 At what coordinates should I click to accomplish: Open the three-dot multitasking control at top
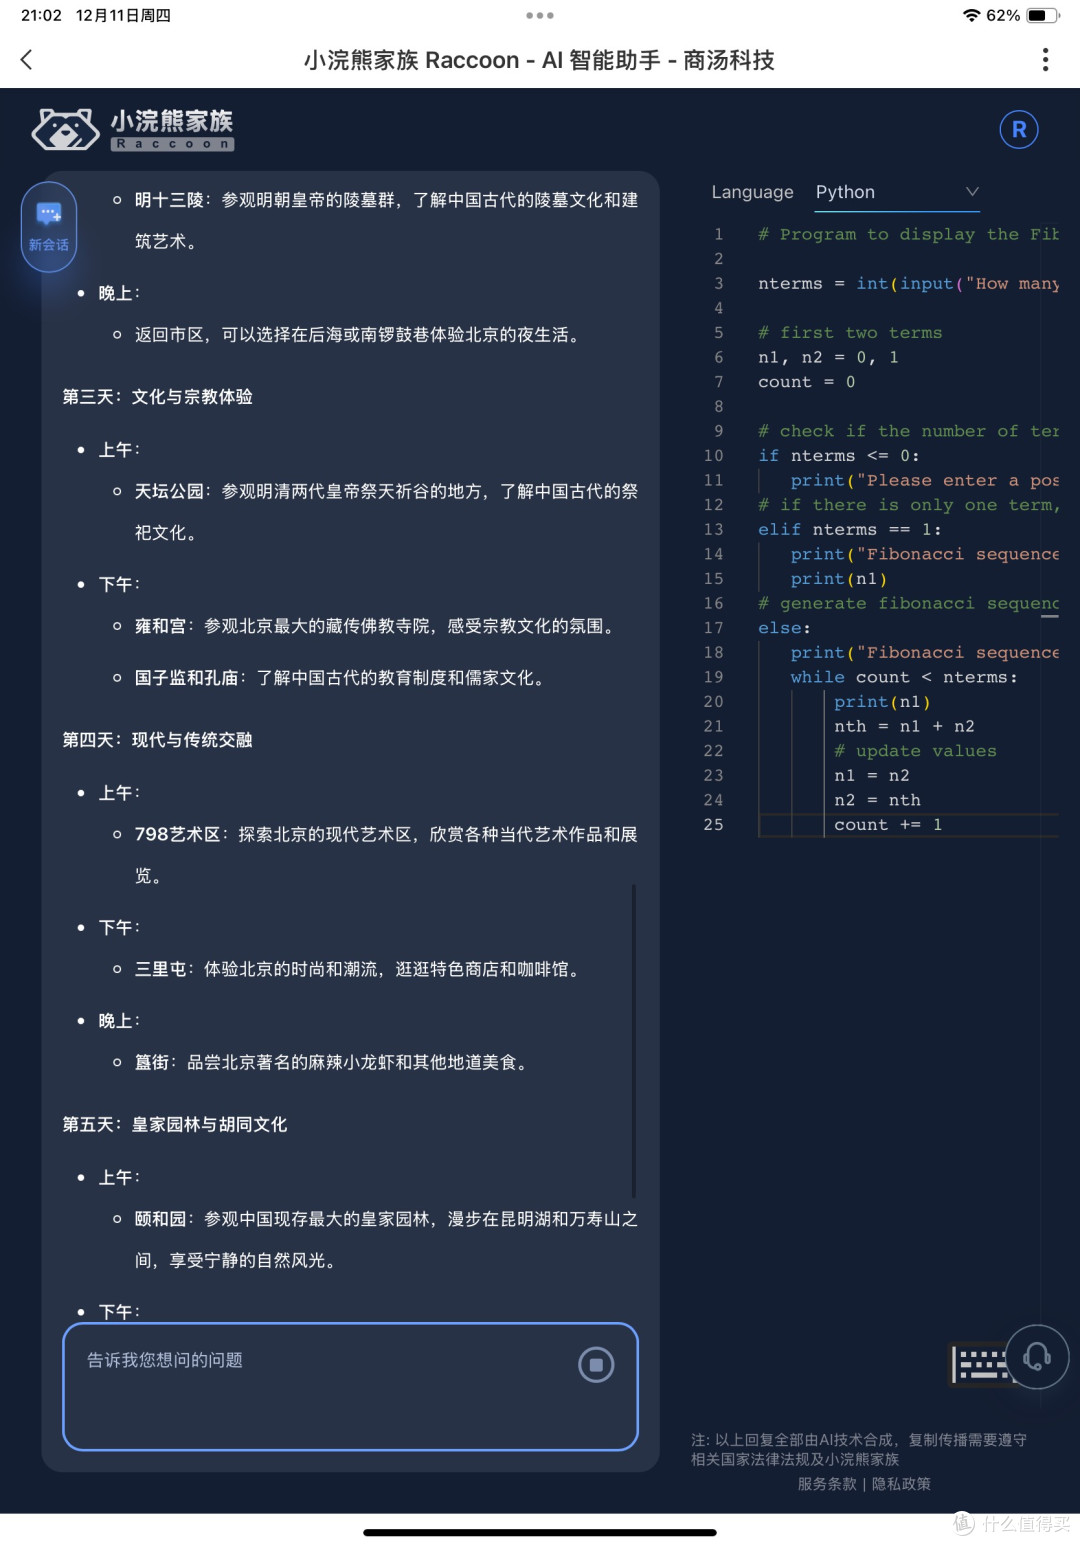tap(540, 15)
